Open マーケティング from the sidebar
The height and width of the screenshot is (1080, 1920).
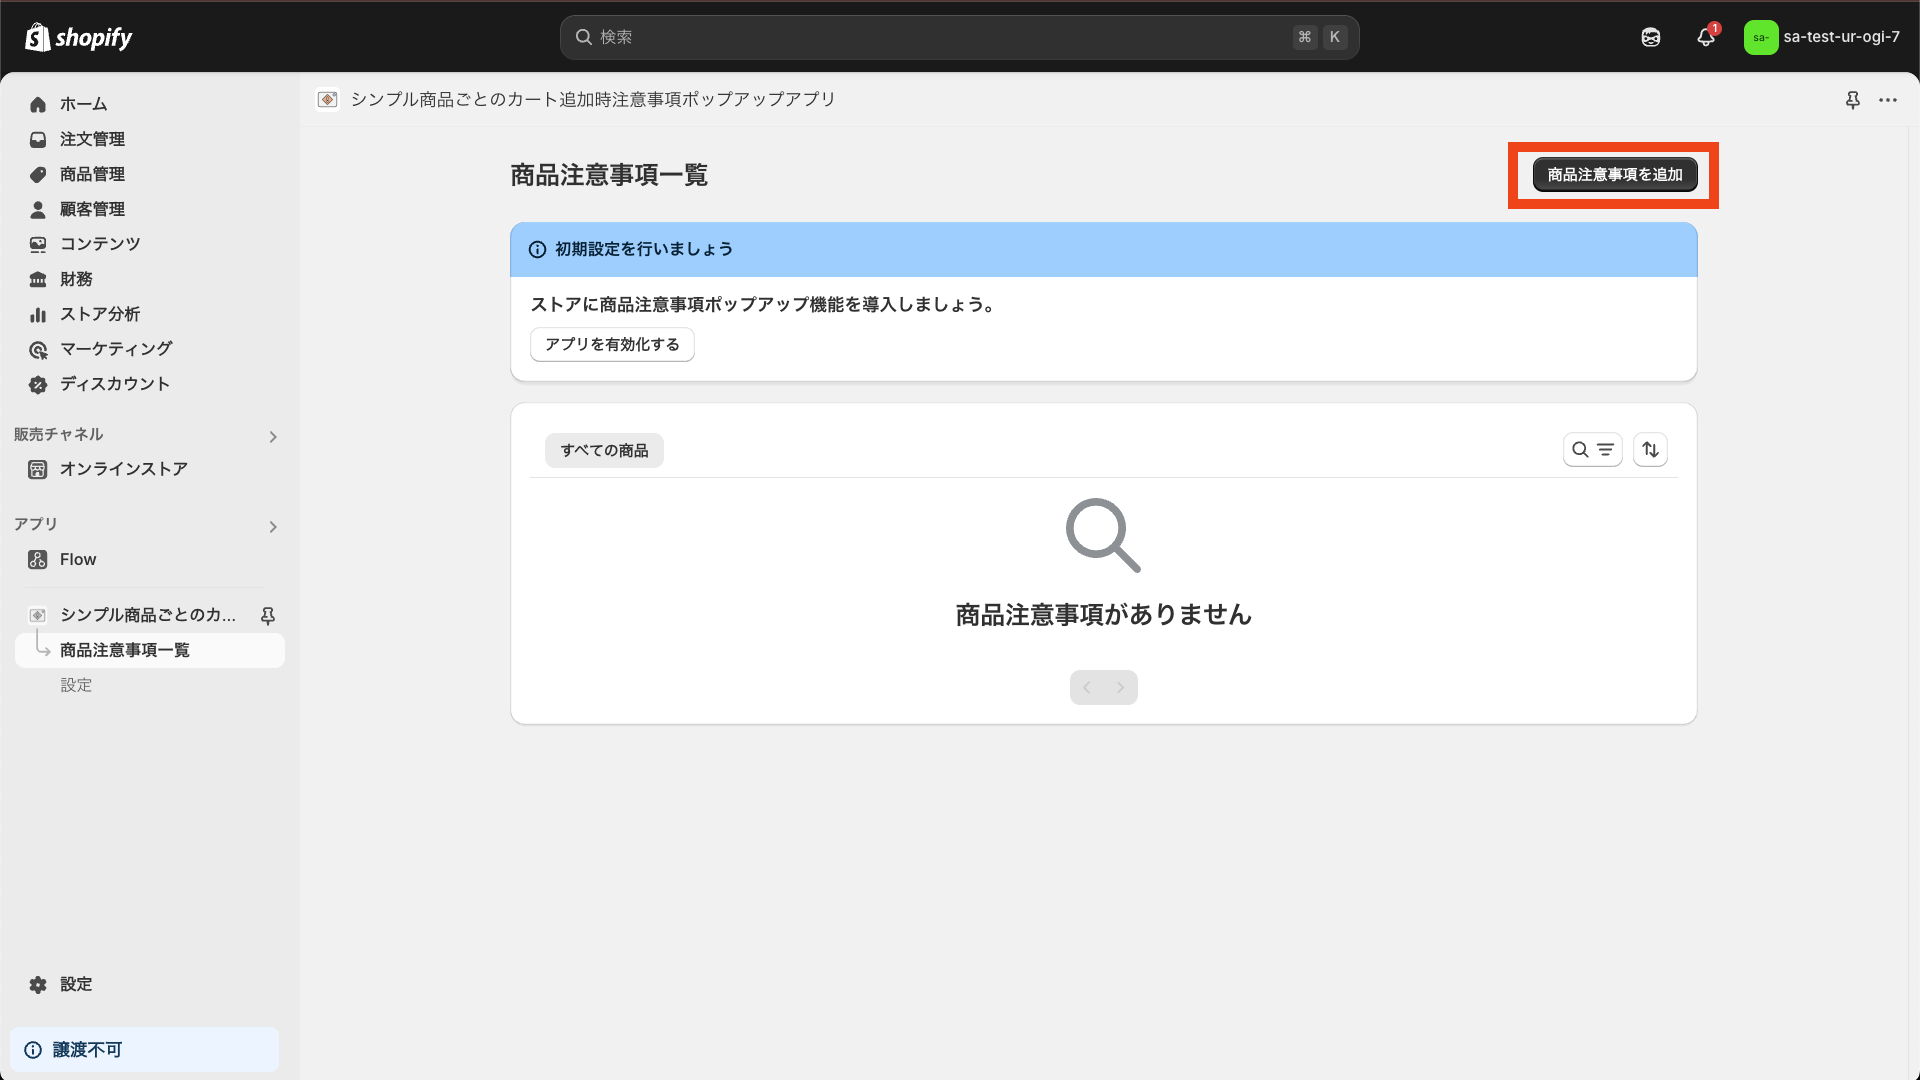click(114, 348)
